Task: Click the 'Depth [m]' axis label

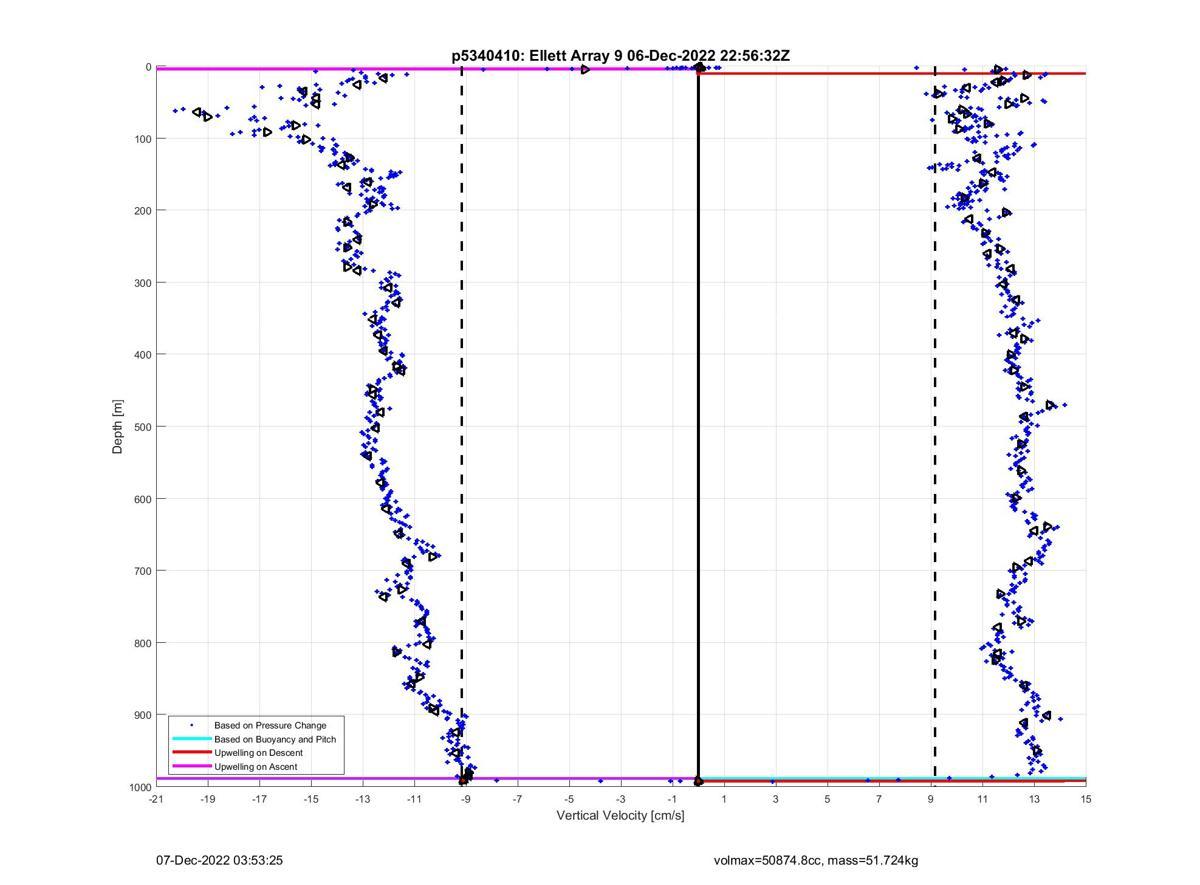Action: 118,427
